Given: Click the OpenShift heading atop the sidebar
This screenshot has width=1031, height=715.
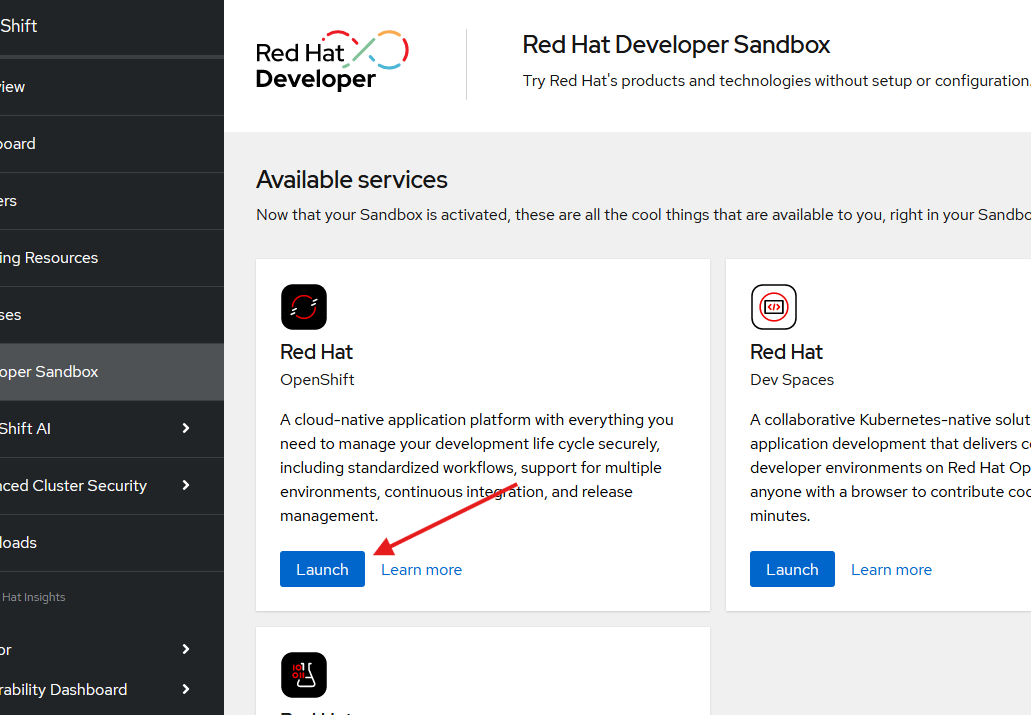Looking at the screenshot, I should pos(18,26).
